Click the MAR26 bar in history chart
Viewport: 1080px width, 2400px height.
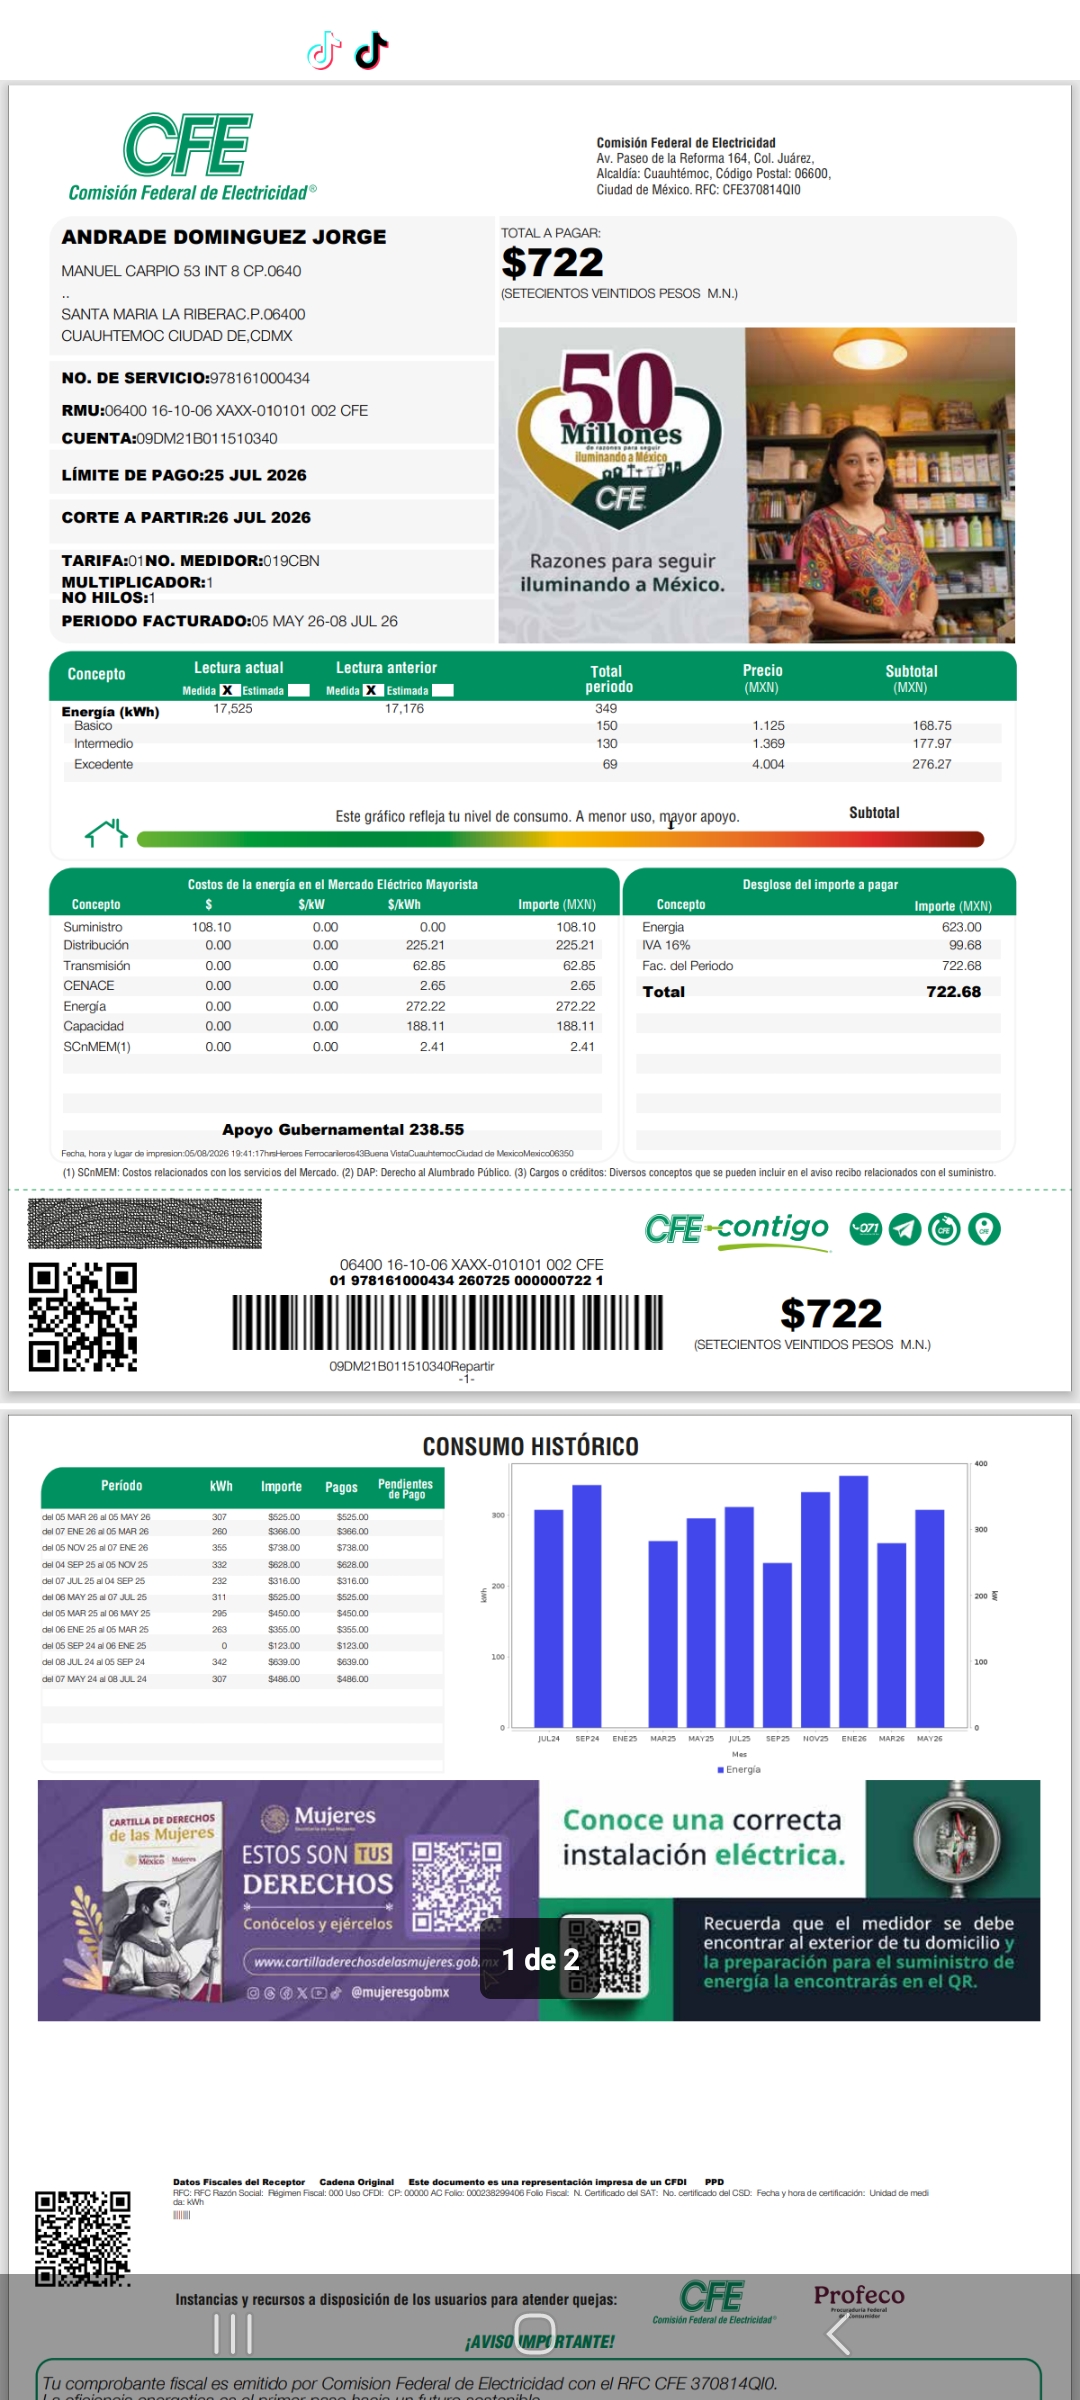(891, 1635)
